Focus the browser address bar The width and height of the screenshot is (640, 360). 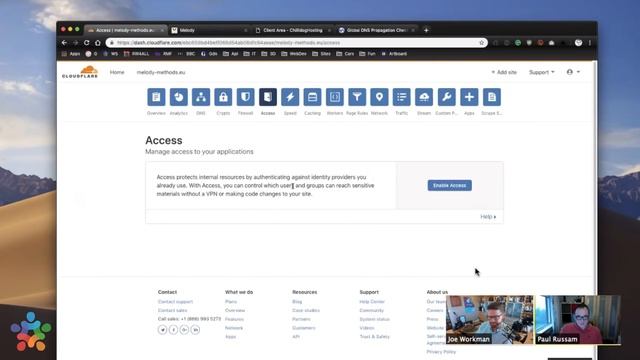click(x=296, y=42)
